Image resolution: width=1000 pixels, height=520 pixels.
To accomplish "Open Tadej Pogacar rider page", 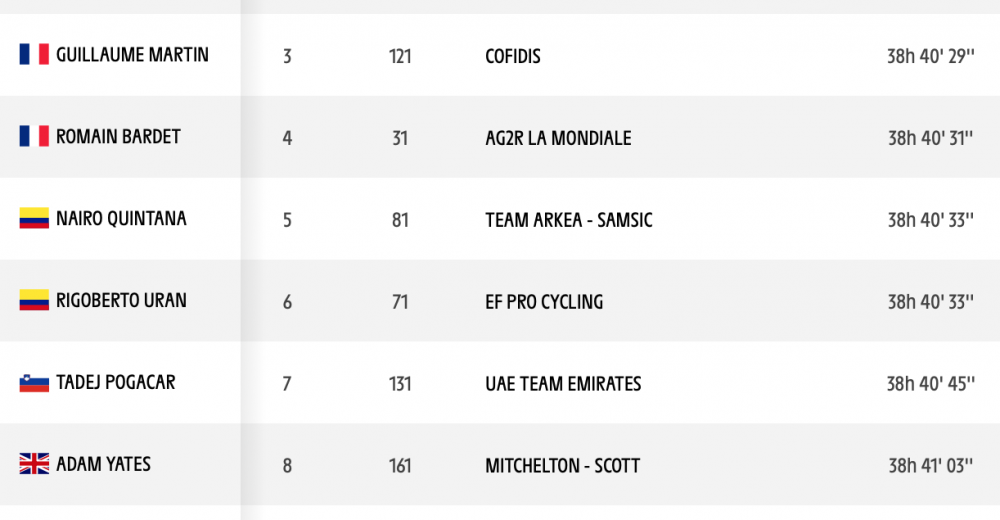I will [x=115, y=382].
